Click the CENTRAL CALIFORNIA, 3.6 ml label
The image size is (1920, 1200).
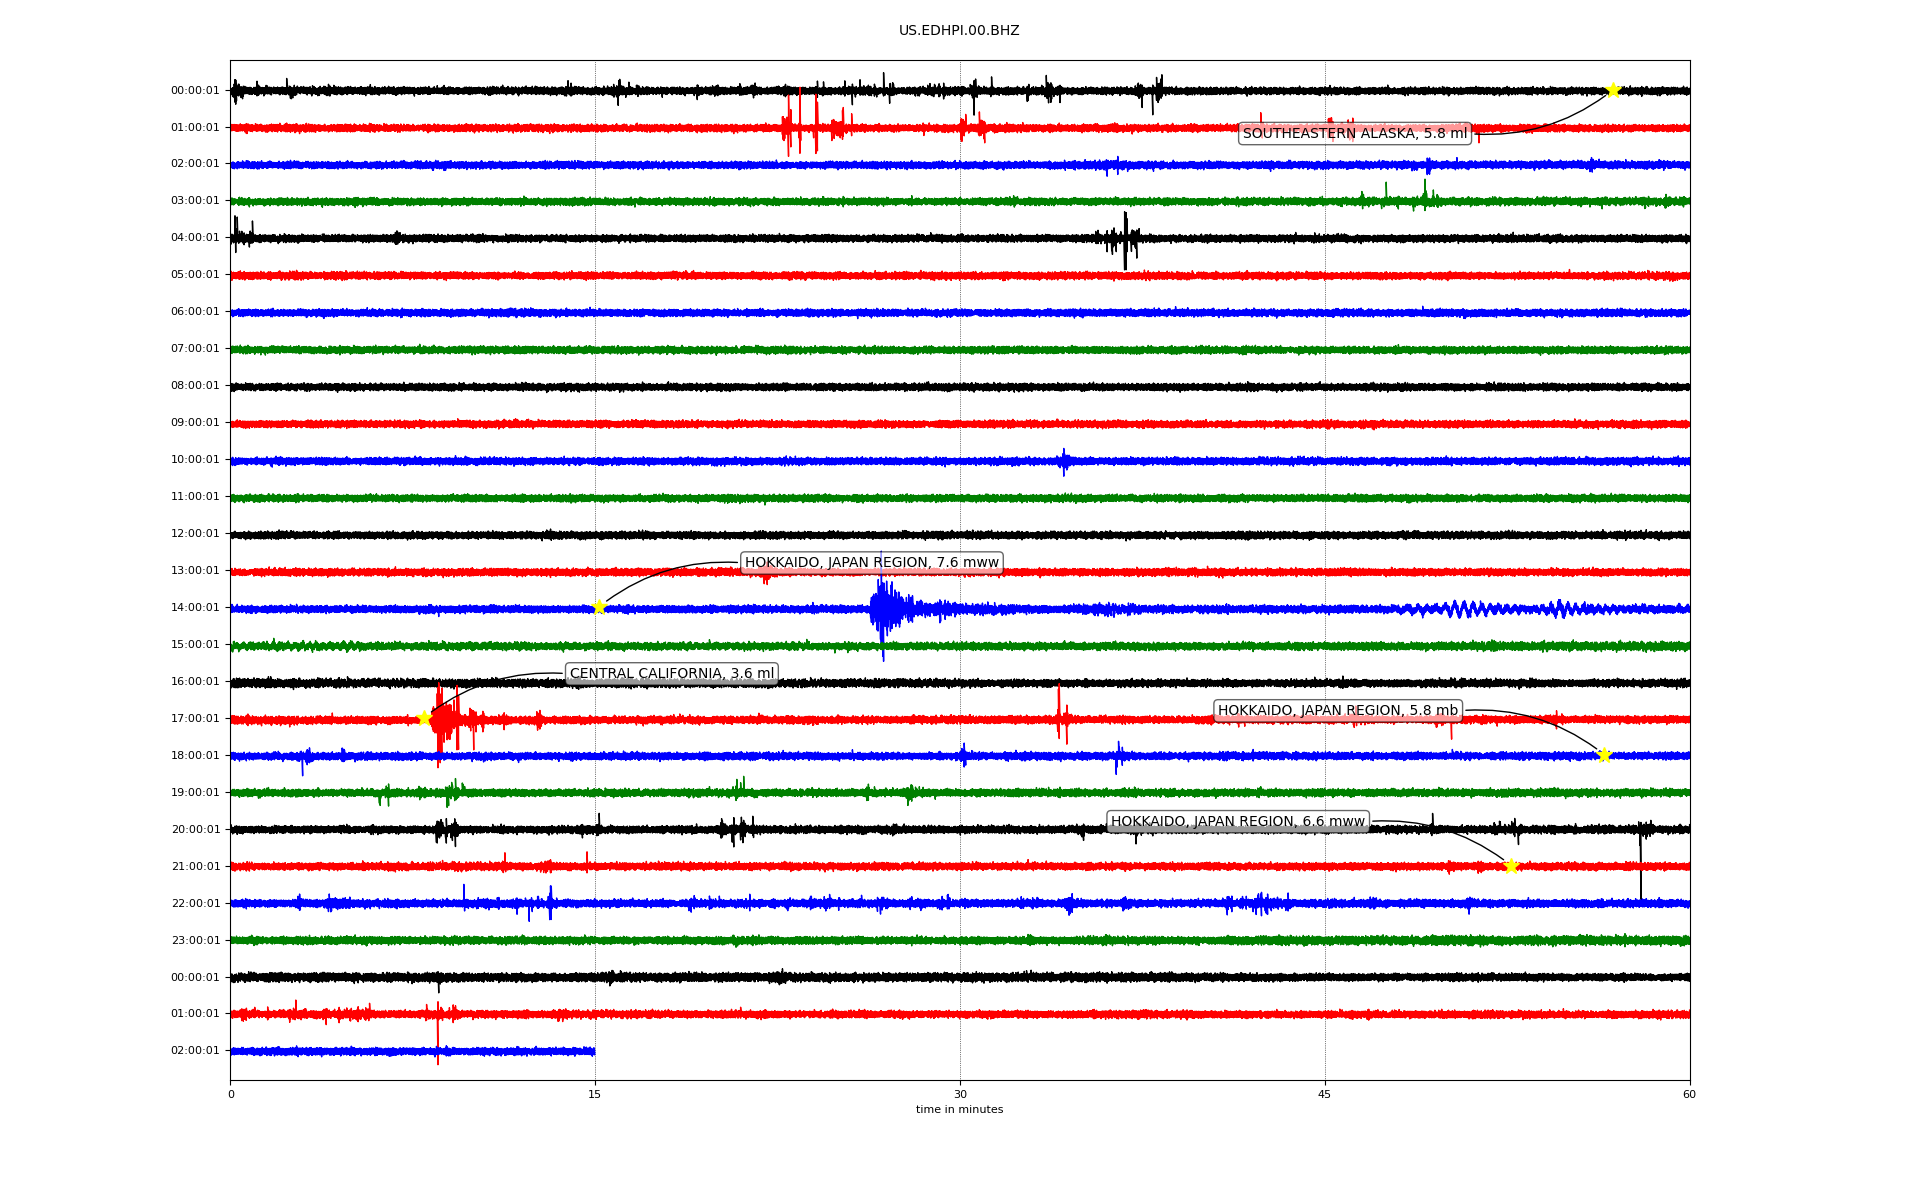(671, 673)
